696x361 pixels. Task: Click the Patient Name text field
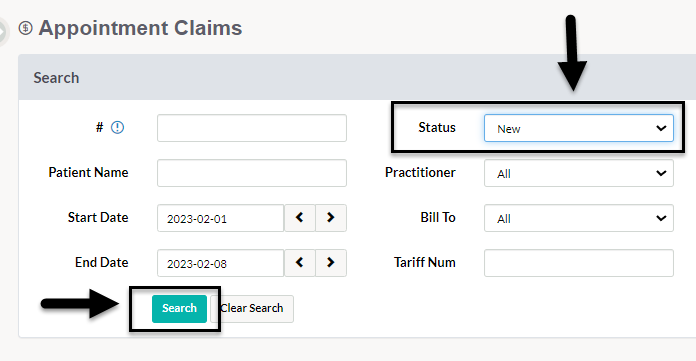(x=252, y=173)
